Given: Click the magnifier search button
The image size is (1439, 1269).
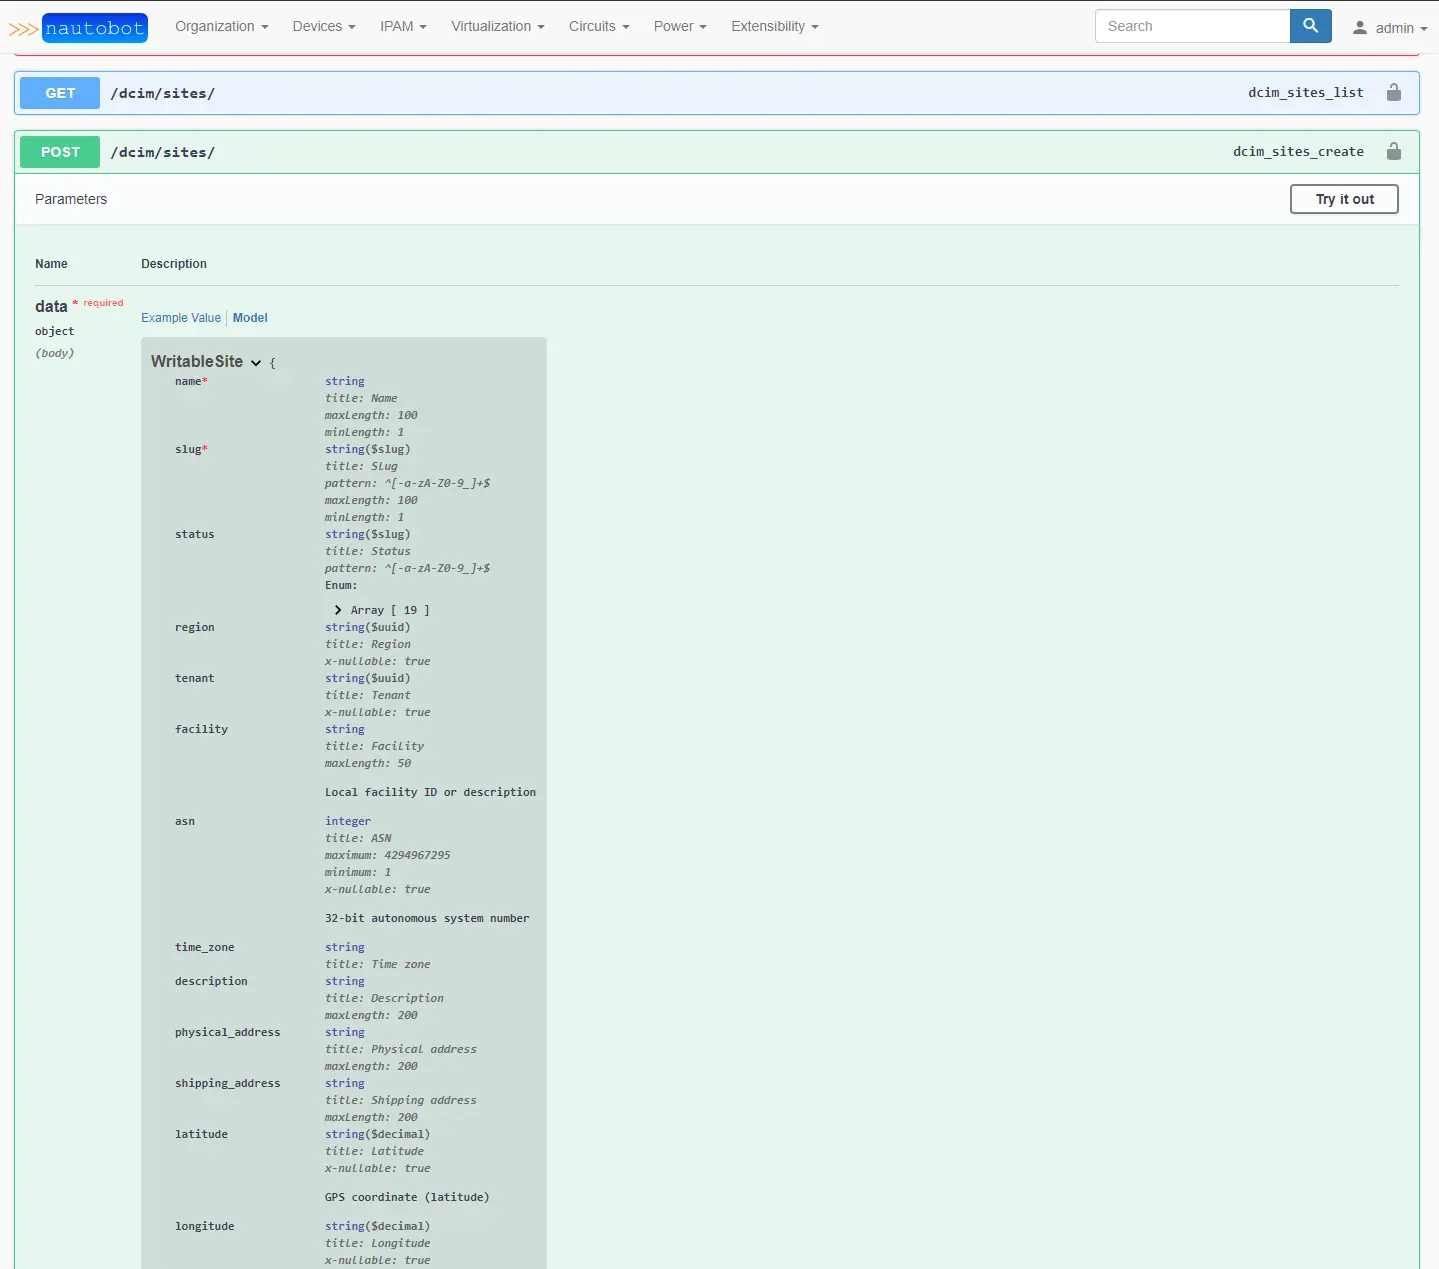Looking at the screenshot, I should coord(1310,26).
